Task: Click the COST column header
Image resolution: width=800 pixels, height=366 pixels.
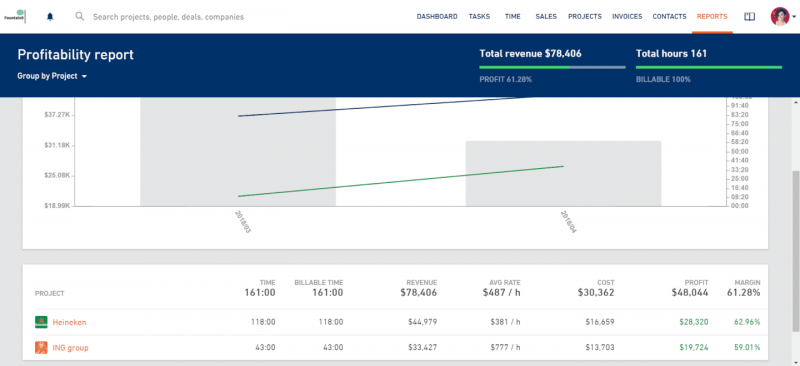Action: click(606, 282)
